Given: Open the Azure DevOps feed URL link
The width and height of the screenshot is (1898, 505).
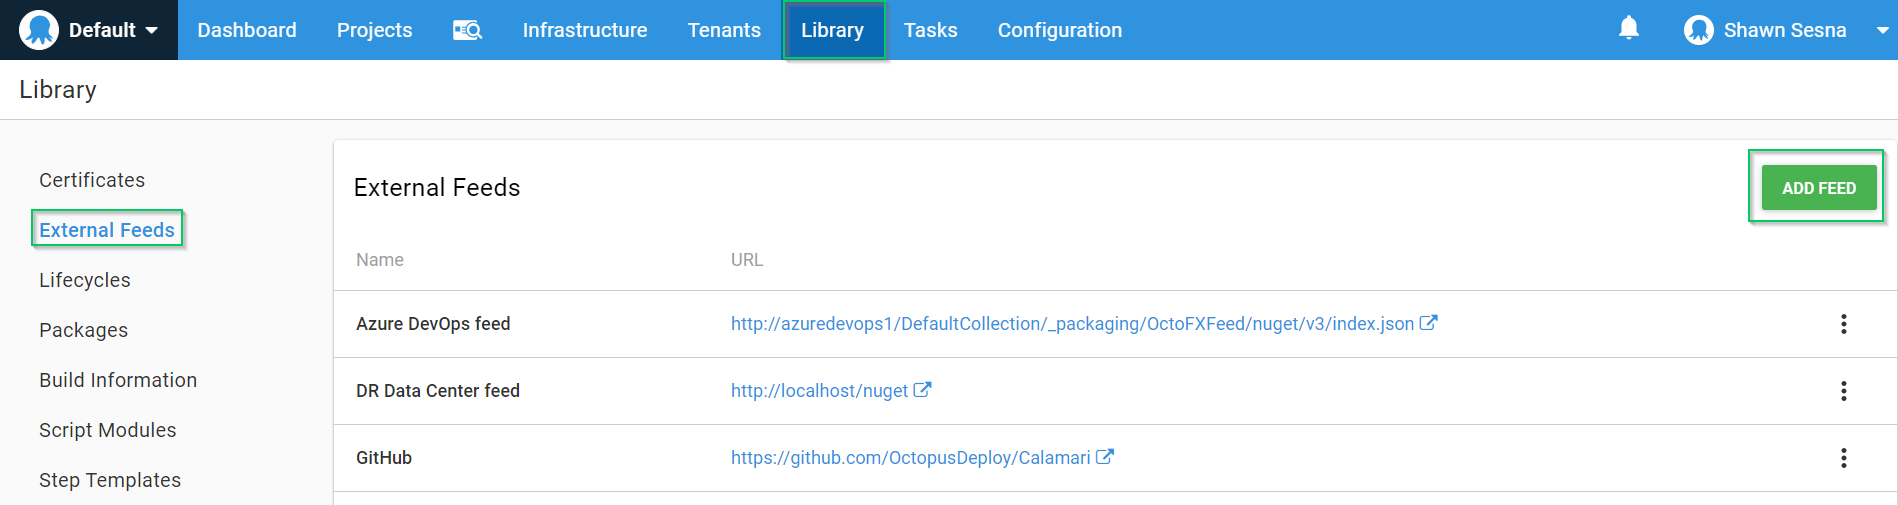Looking at the screenshot, I should pos(1072,324).
